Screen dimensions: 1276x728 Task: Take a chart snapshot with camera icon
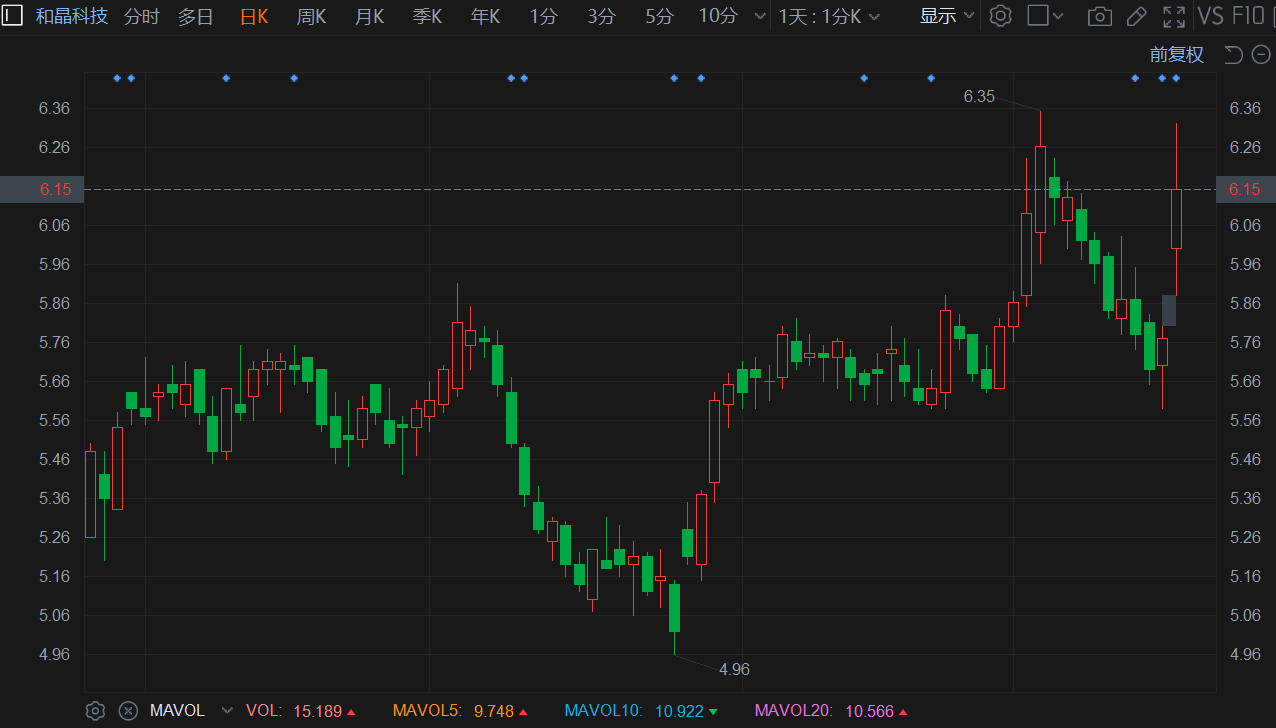click(1100, 16)
